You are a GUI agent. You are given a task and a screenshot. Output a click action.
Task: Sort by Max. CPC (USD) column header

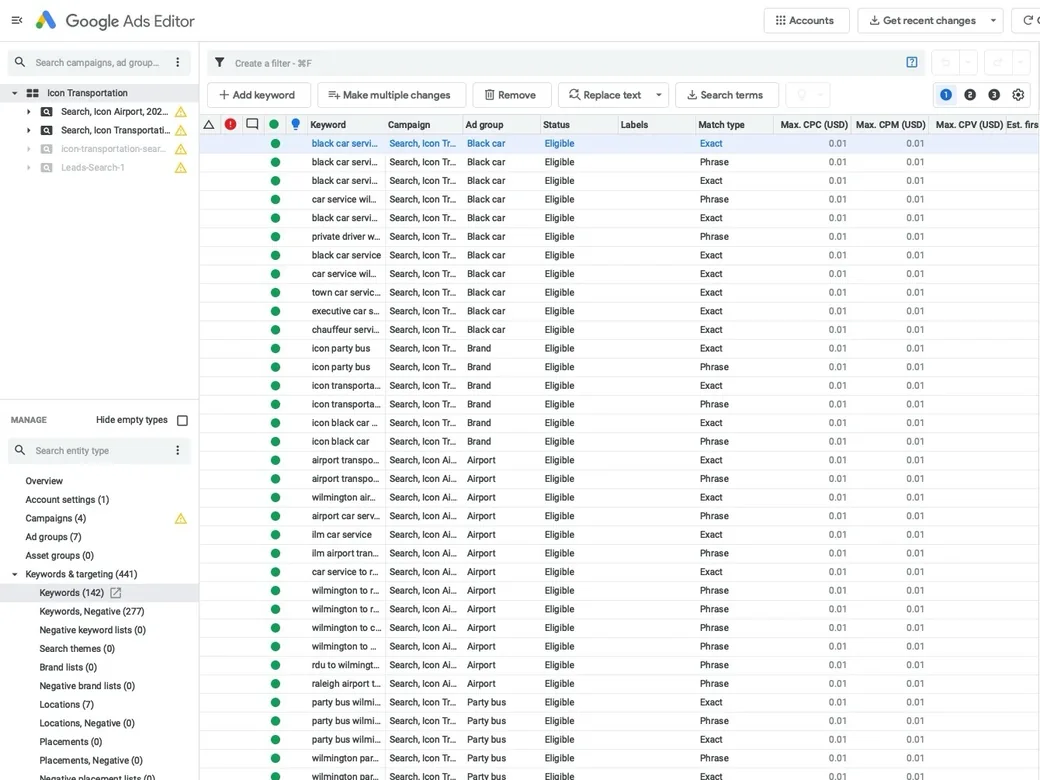click(812, 124)
